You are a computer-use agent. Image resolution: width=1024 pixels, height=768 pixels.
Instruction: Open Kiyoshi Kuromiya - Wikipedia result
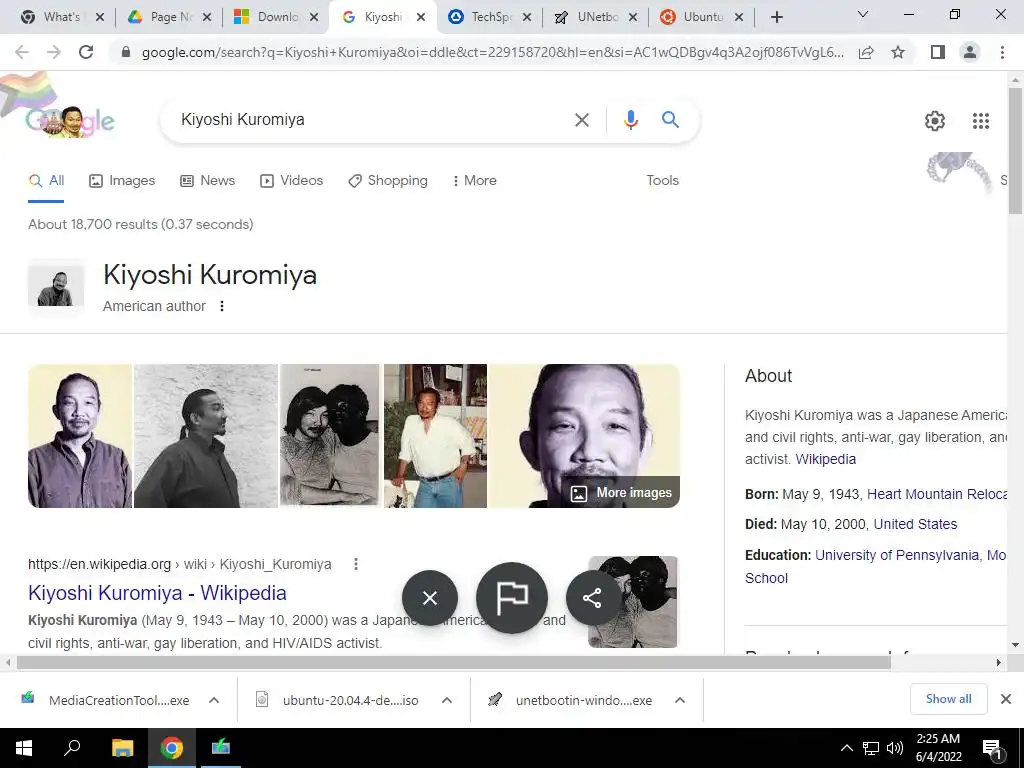(157, 593)
